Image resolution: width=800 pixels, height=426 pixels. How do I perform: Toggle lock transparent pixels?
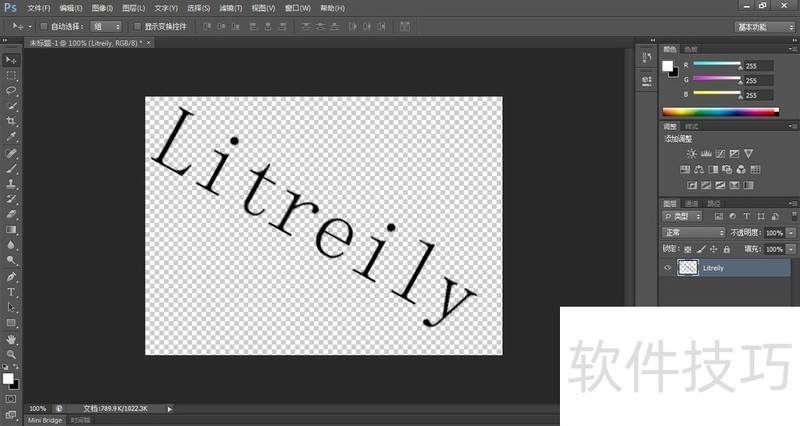[688, 249]
